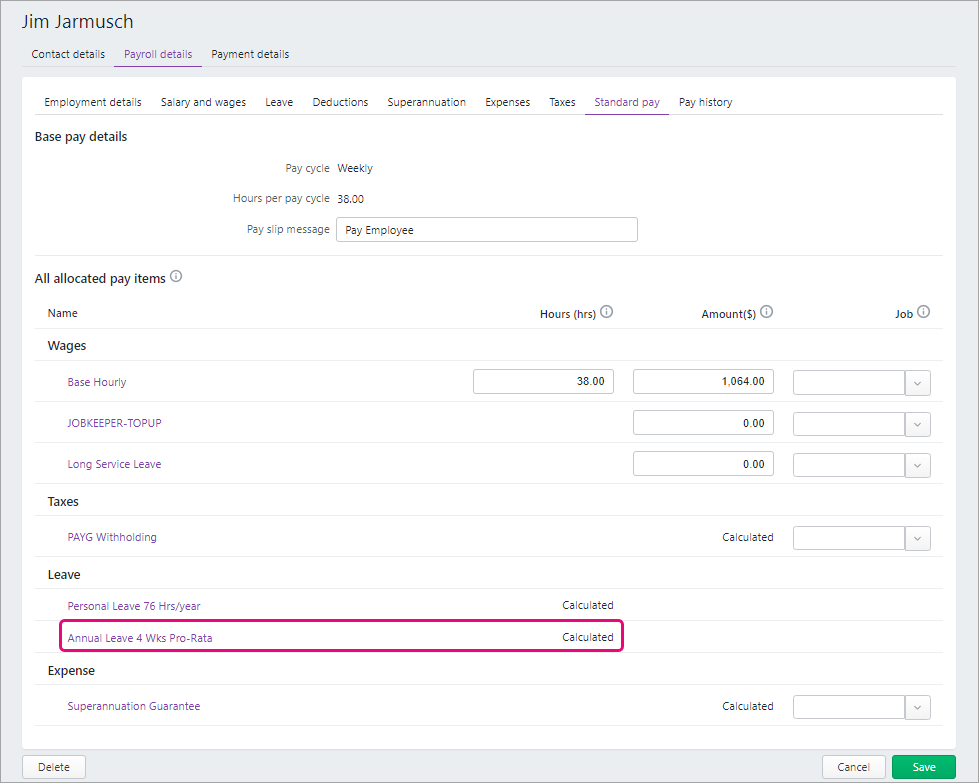Open the Superannuation tab
The width and height of the screenshot is (979, 783).
pyautogui.click(x=426, y=102)
